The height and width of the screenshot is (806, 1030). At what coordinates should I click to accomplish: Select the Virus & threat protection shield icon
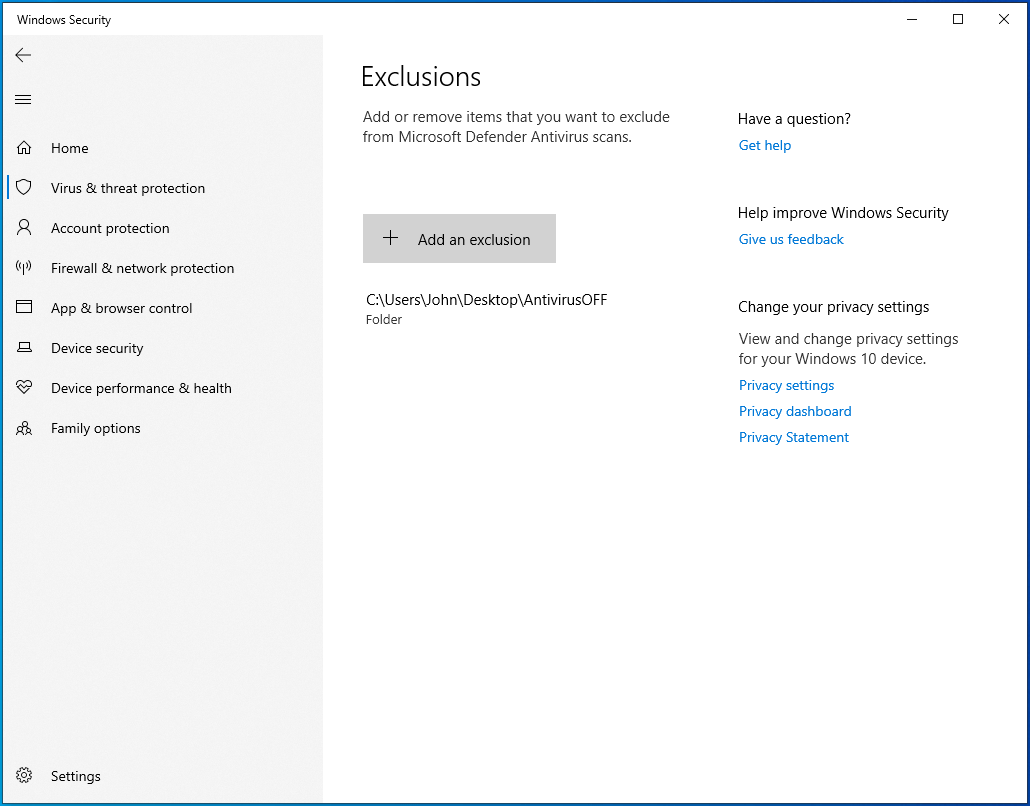pos(24,188)
